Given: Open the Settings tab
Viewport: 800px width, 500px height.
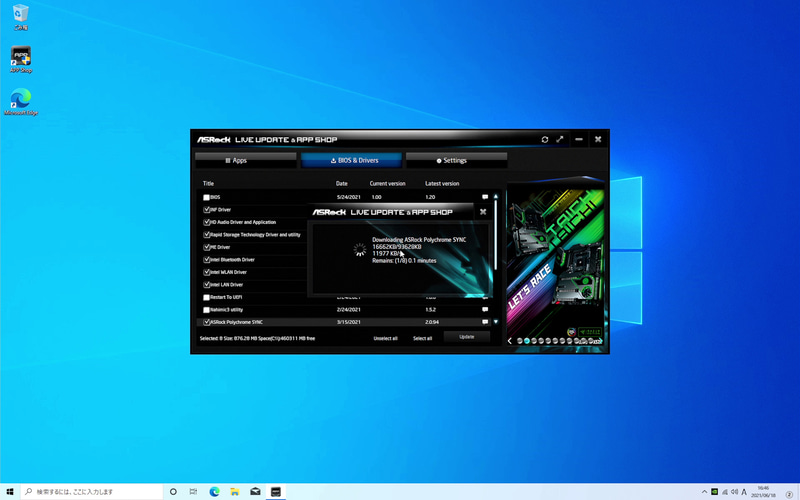Looking at the screenshot, I should 457,160.
